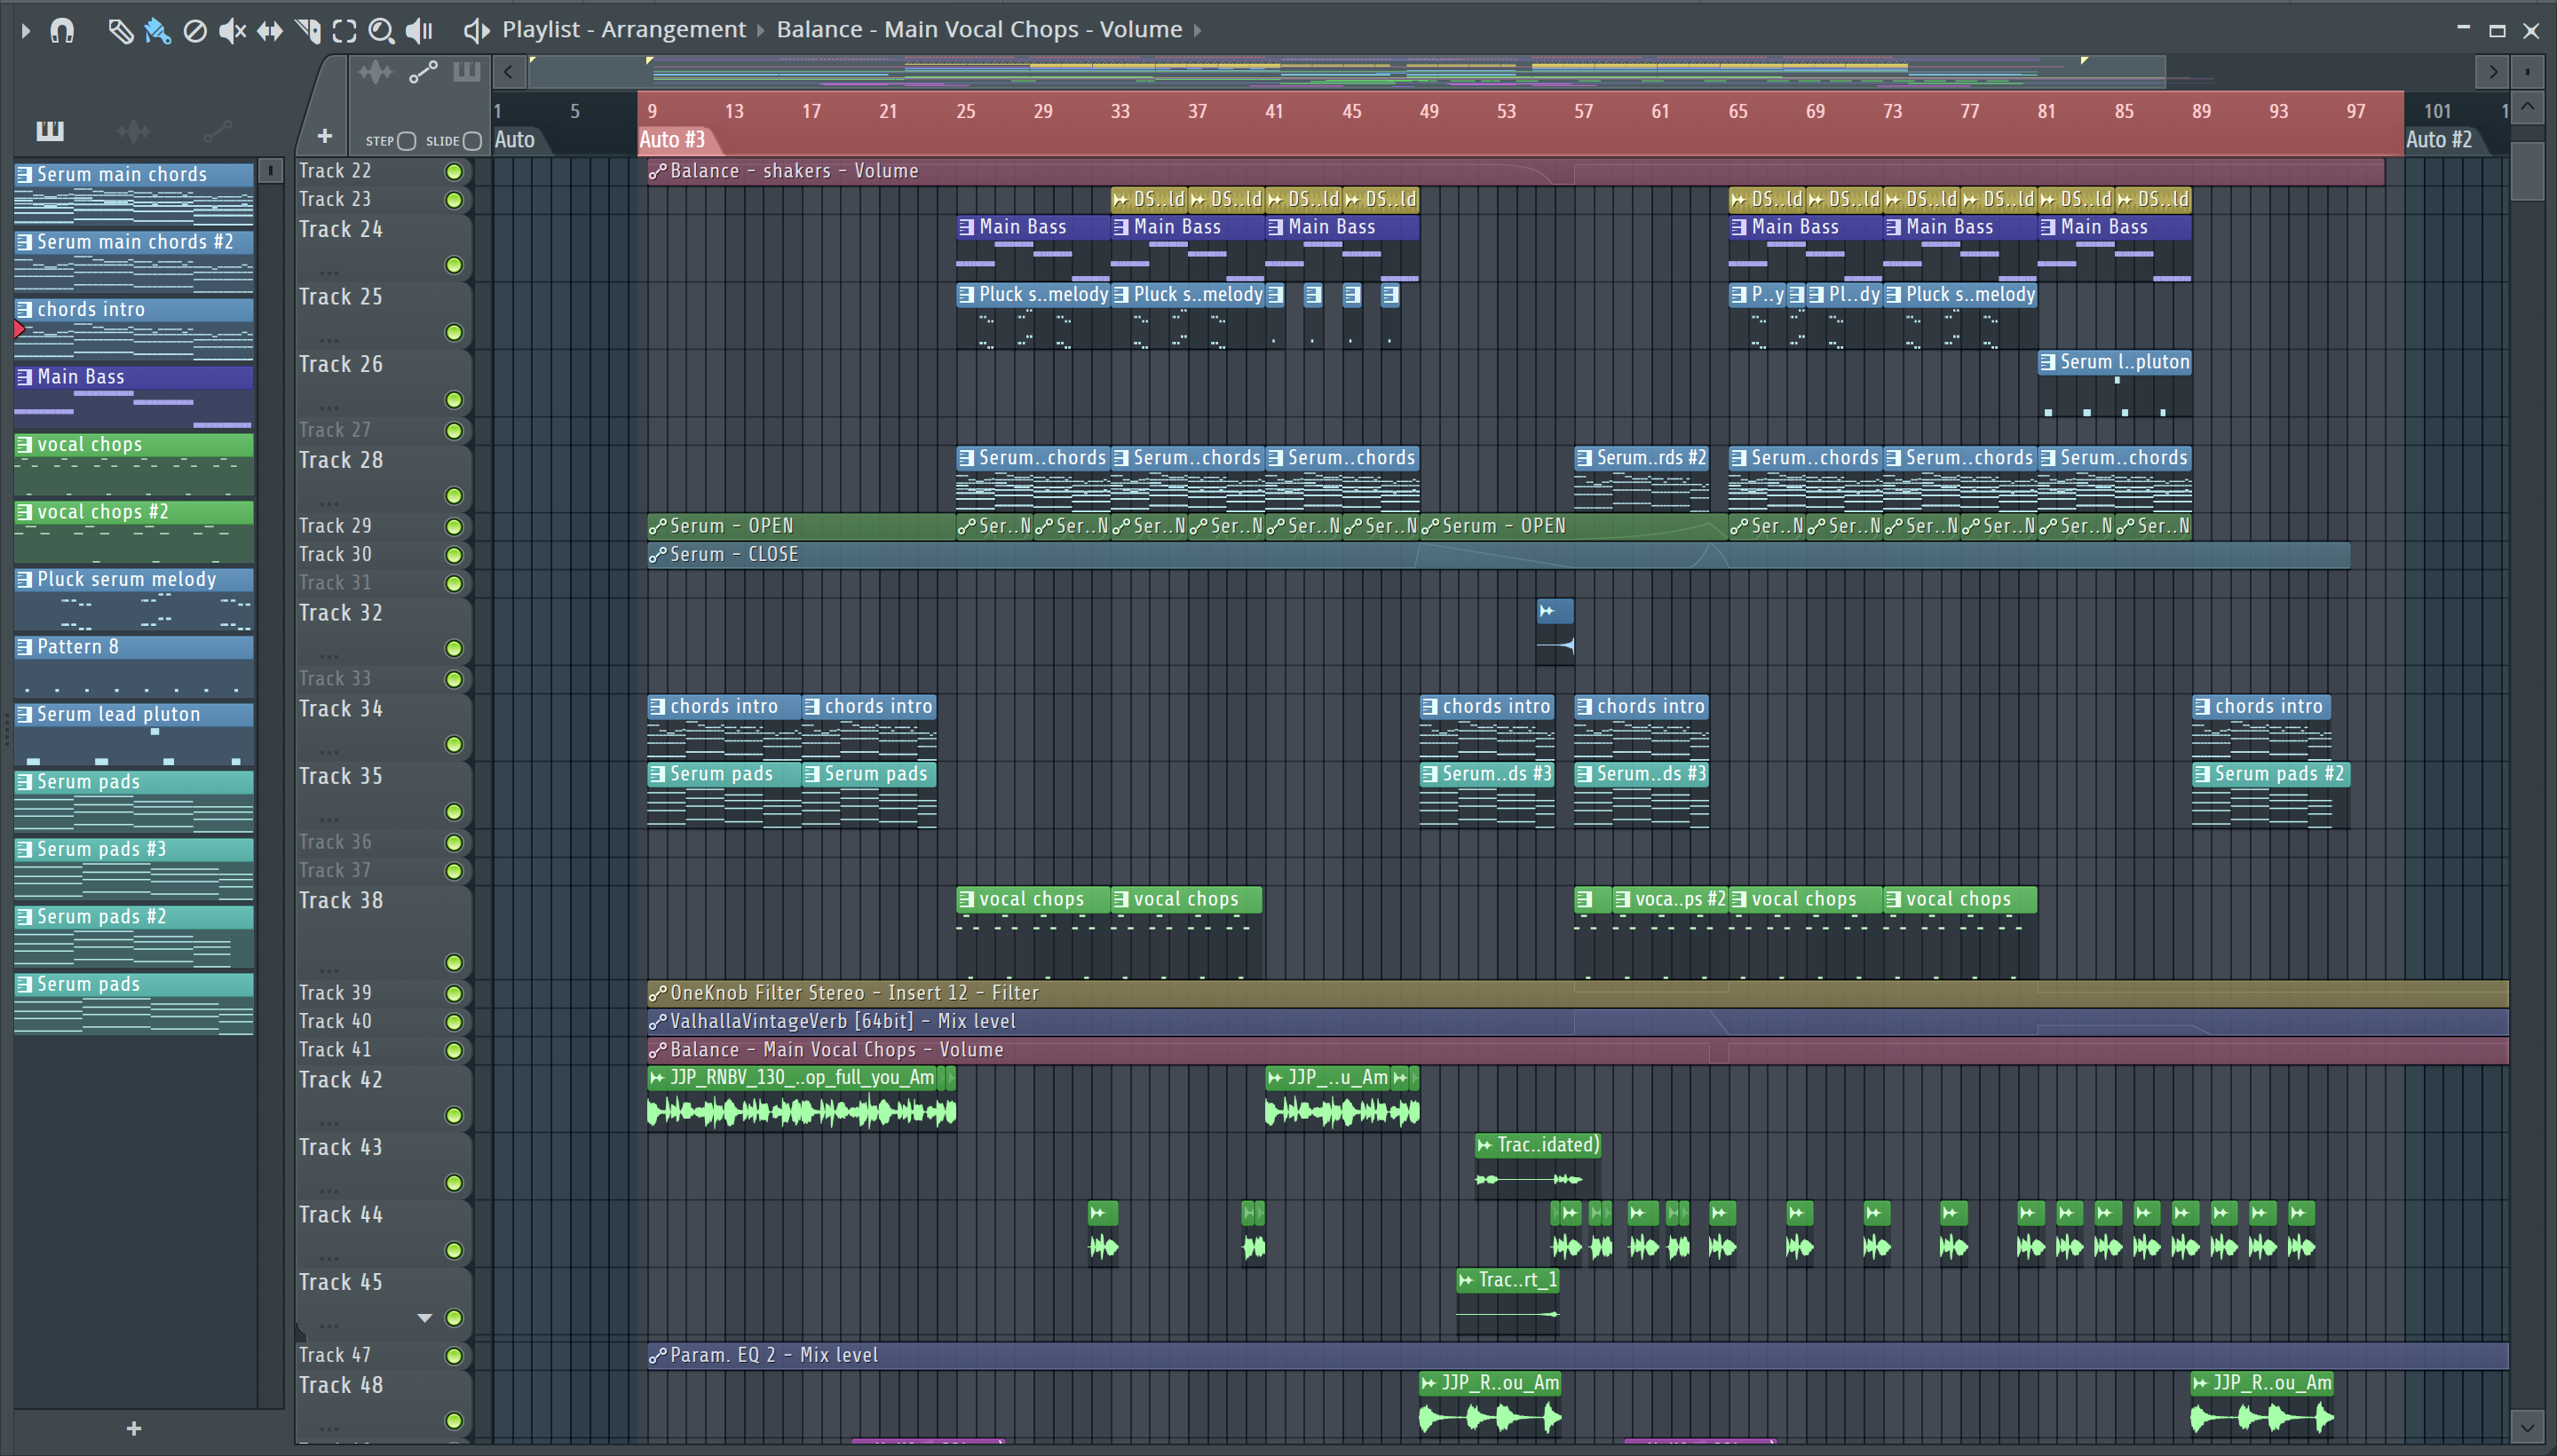The height and width of the screenshot is (1456, 2557).
Task: Expand arrow after the Volume breadcrumb
Action: [x=1197, y=31]
